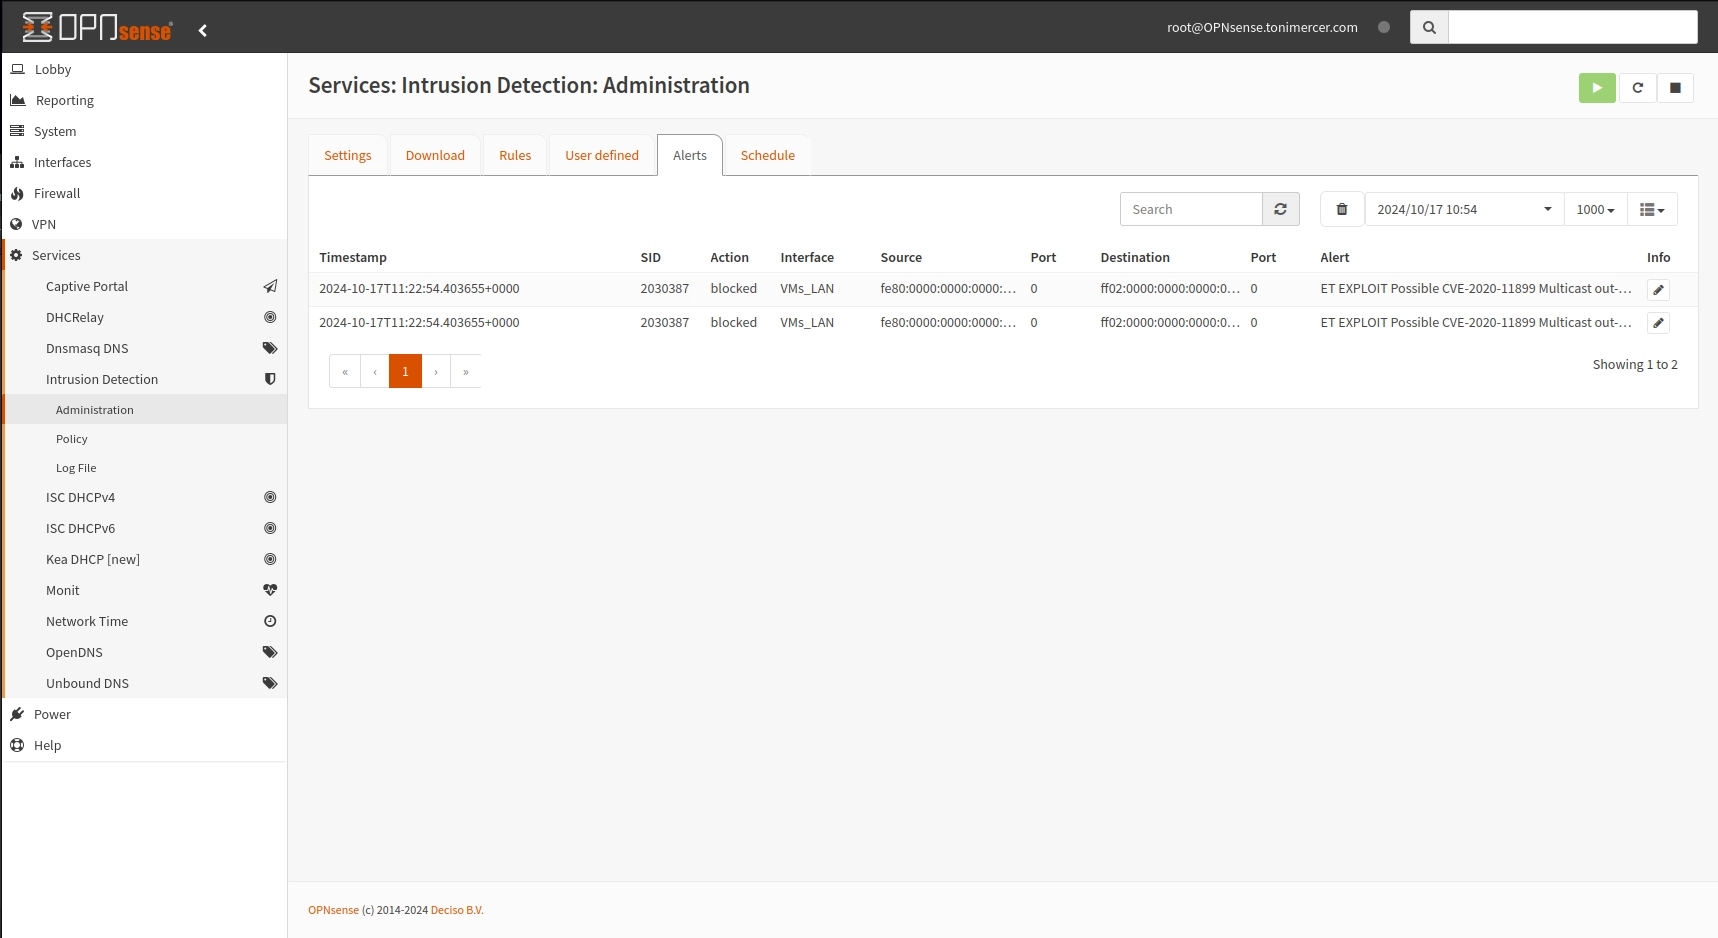Image resolution: width=1718 pixels, height=938 pixels.
Task: Click Network Time clock icon
Action: [270, 621]
